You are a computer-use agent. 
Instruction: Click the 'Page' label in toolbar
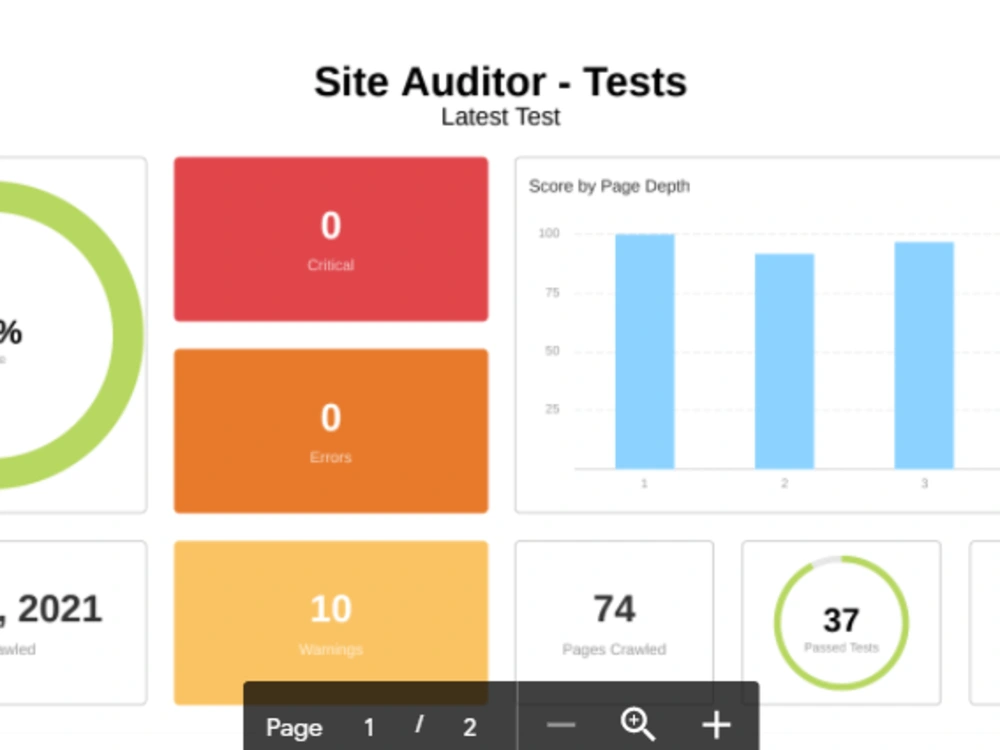tap(294, 728)
